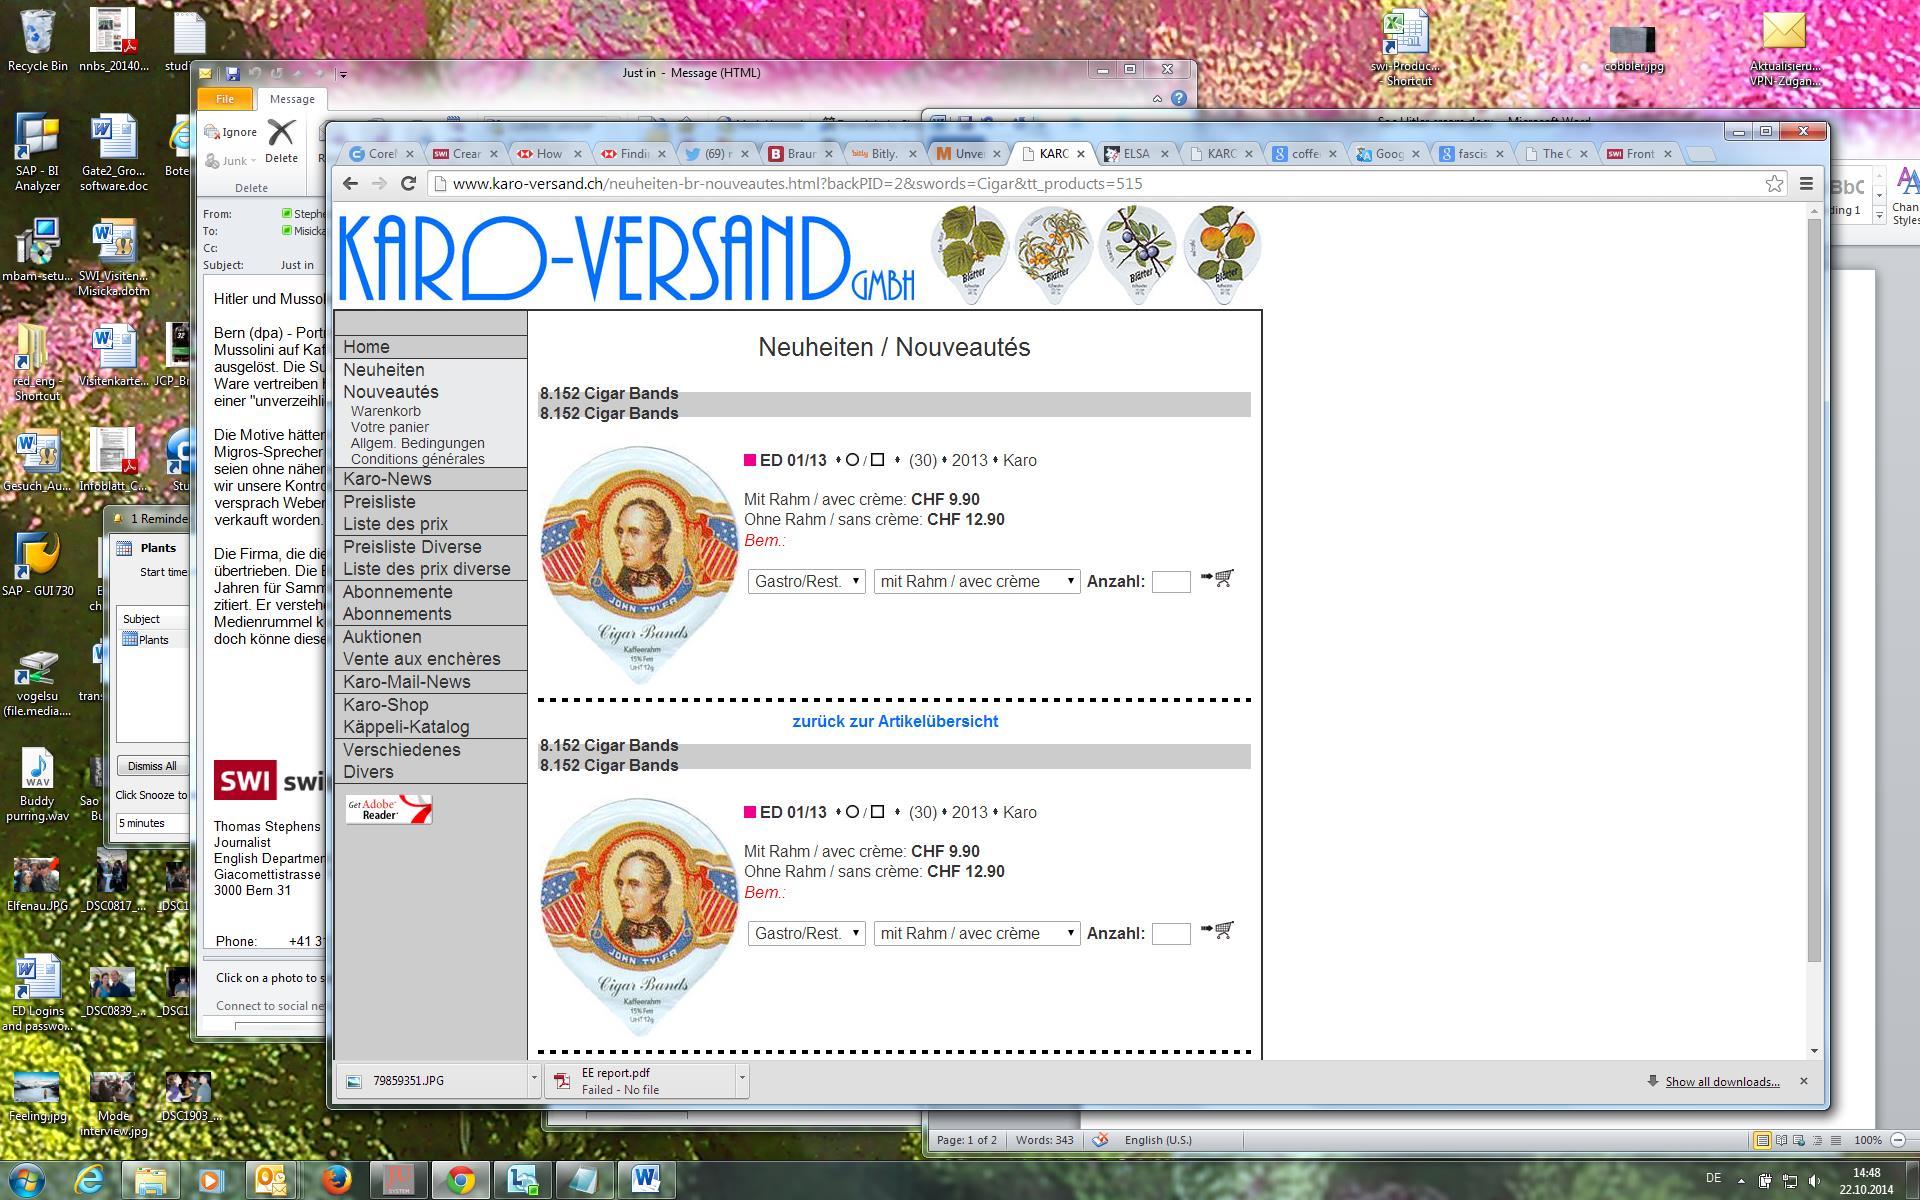The image size is (1920, 1200).
Task: Add first John Tyler item to cart
Action: click(x=1217, y=578)
